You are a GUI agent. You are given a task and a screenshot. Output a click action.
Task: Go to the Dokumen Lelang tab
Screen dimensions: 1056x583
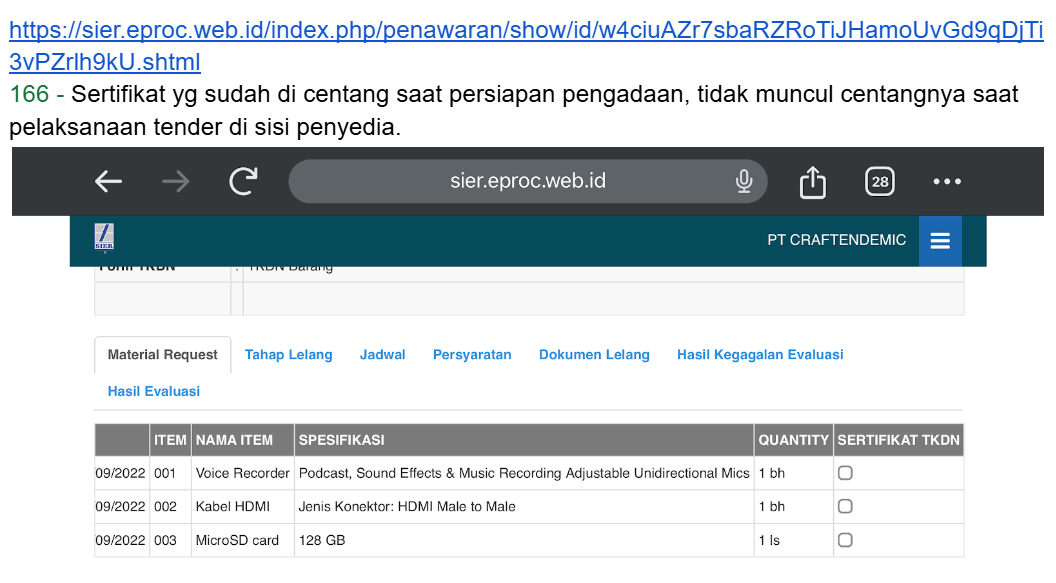click(594, 355)
